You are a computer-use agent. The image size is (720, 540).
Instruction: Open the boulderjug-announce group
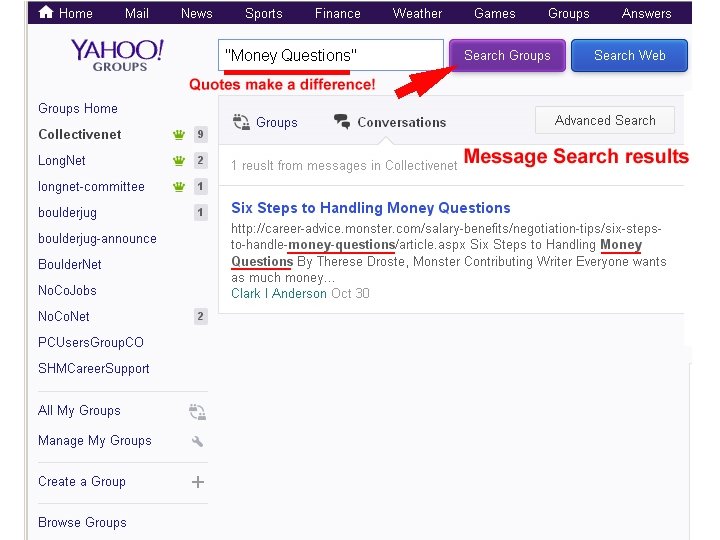[97, 239]
